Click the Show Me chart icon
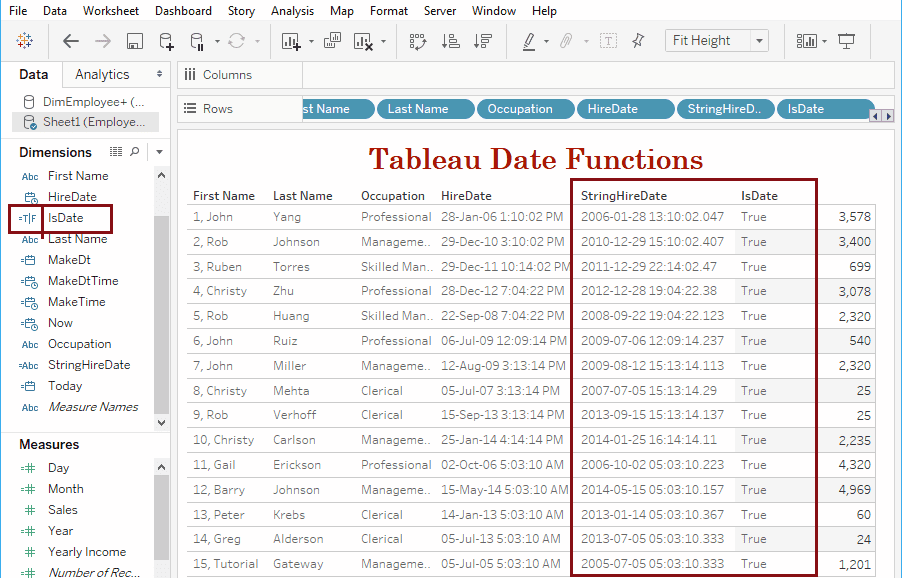The height and width of the screenshot is (578, 902). (807, 41)
